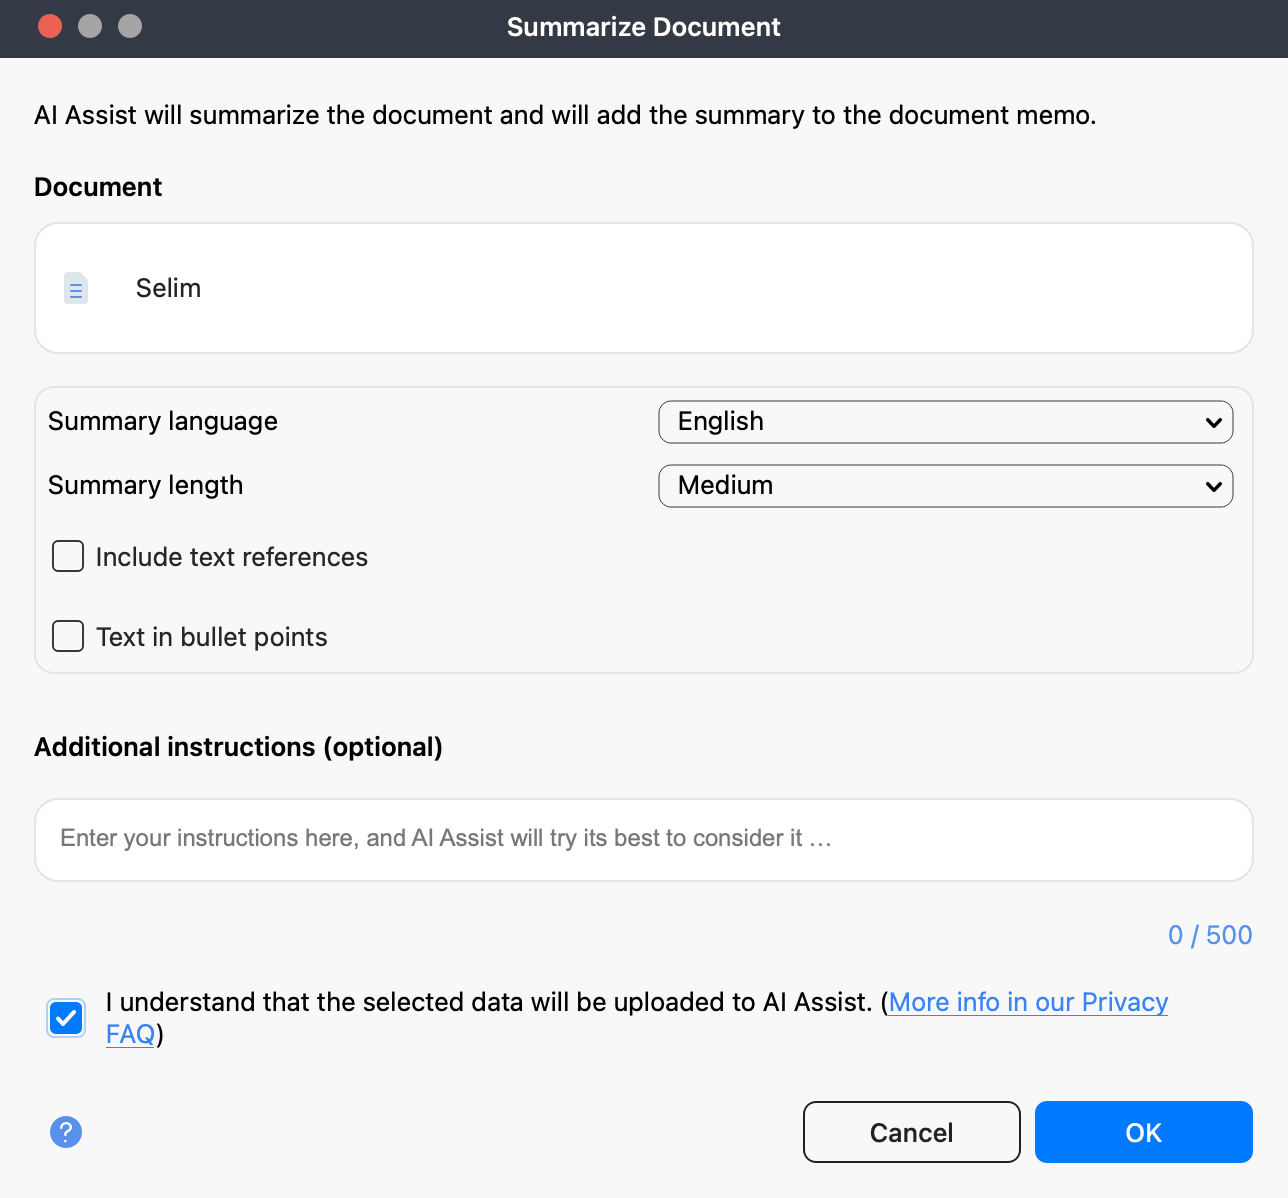Click the Summary language label

point(163,422)
